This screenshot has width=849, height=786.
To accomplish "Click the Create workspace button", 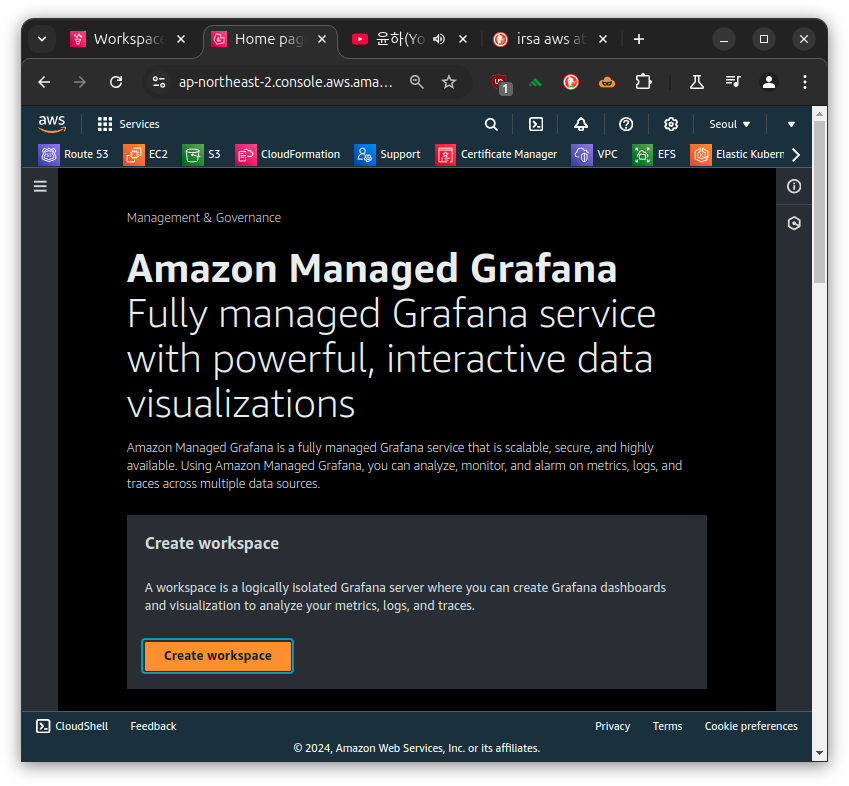I will [x=218, y=656].
